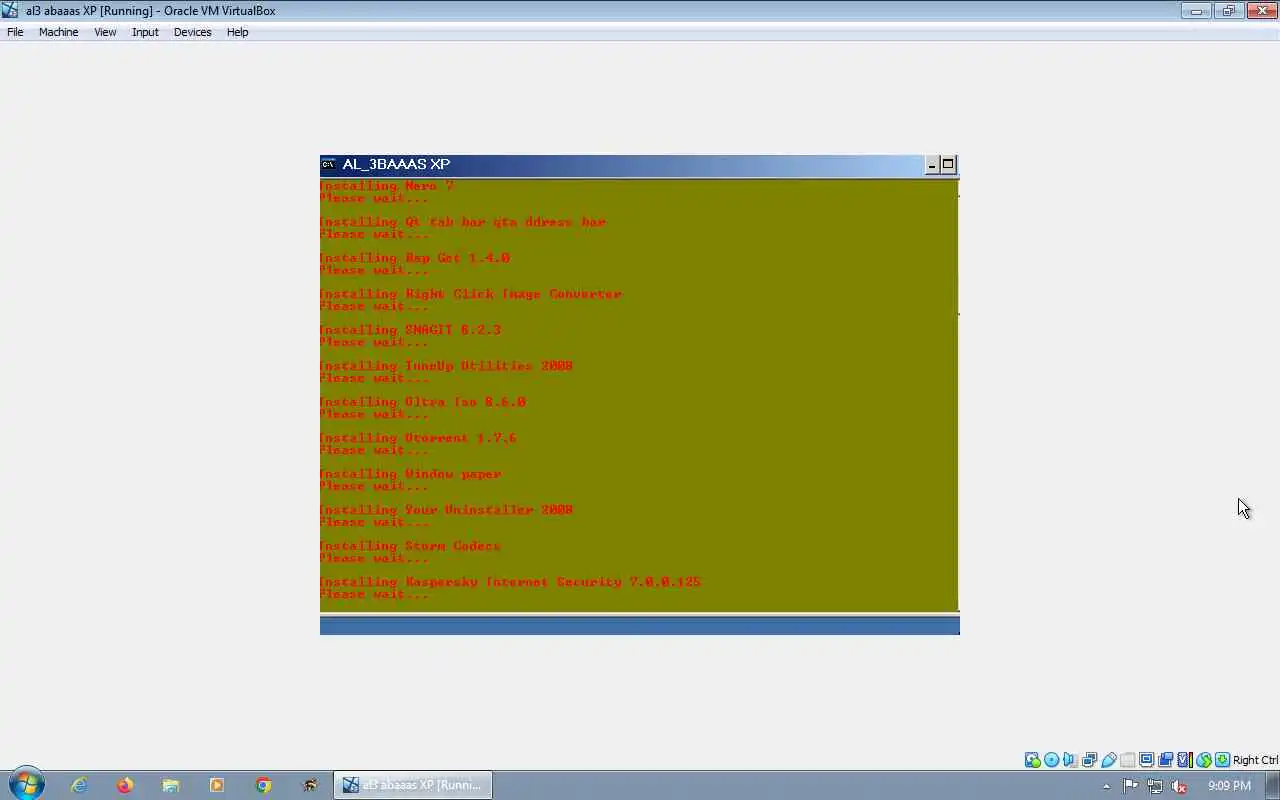This screenshot has width=1280, height=800.
Task: Click the USB devices status icon
Action: coord(1108,760)
